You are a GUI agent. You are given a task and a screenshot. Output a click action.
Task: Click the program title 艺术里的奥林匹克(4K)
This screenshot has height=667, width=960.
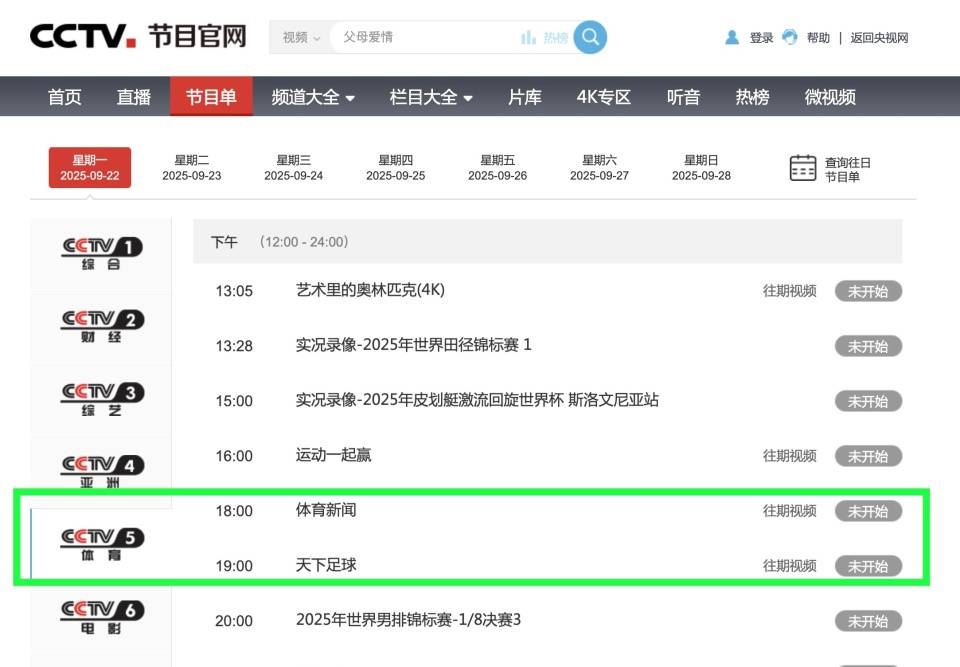(x=370, y=290)
